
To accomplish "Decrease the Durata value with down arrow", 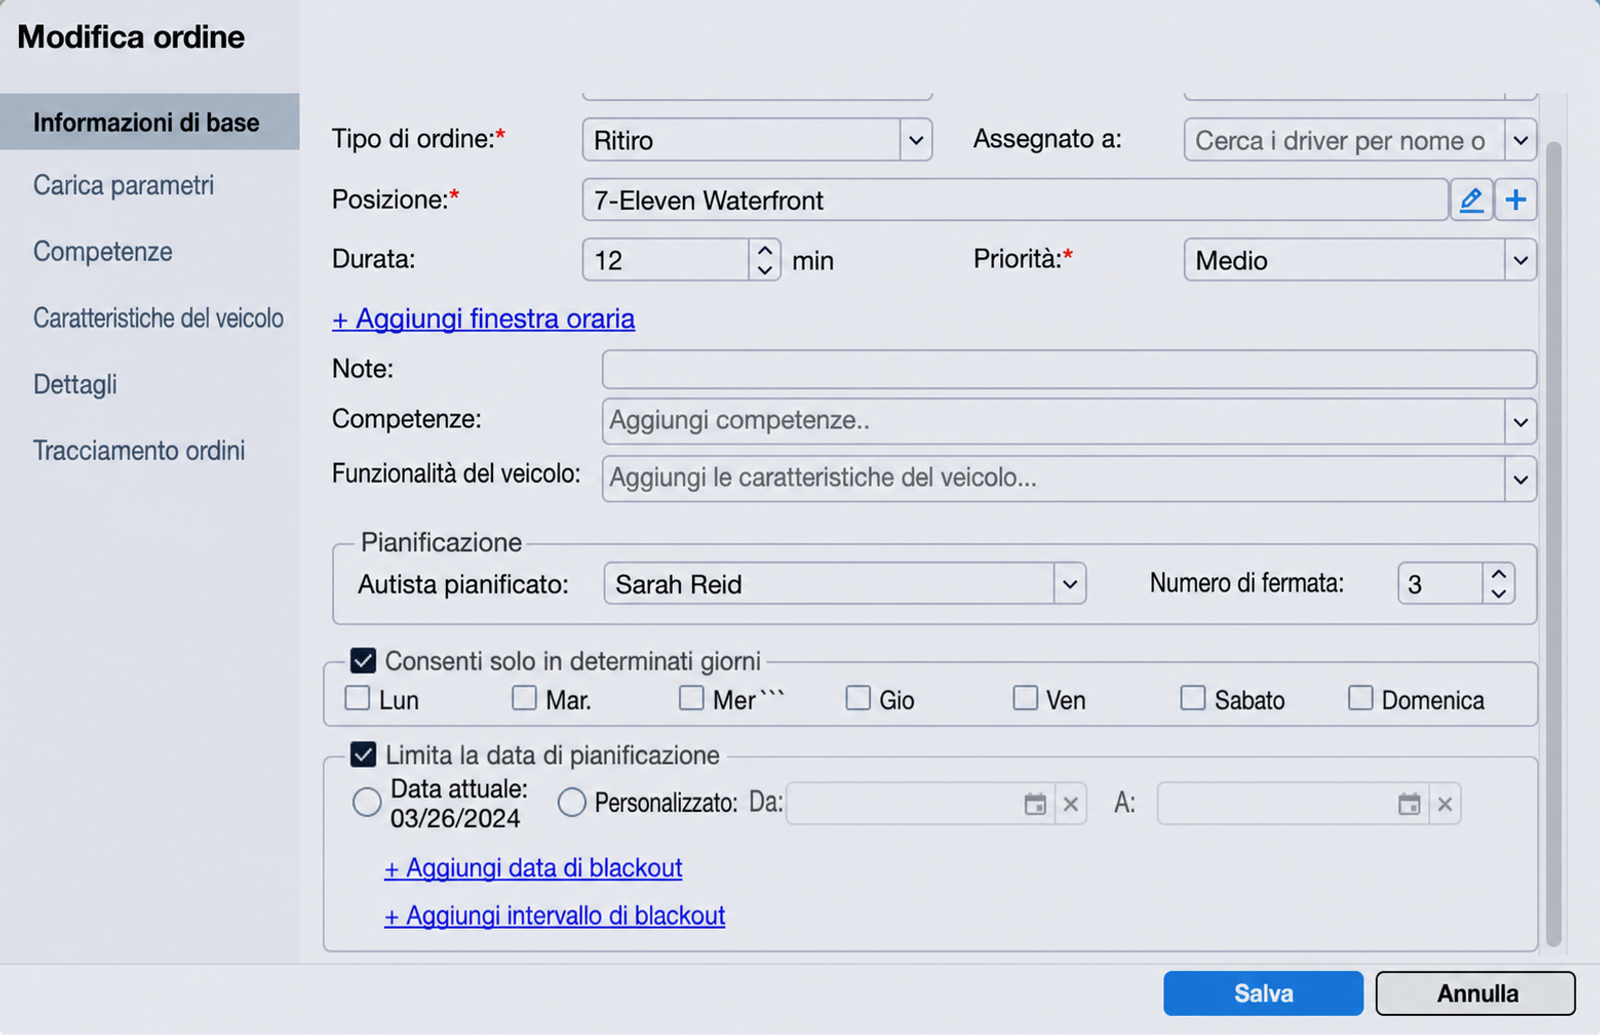I will pyautogui.click(x=765, y=270).
